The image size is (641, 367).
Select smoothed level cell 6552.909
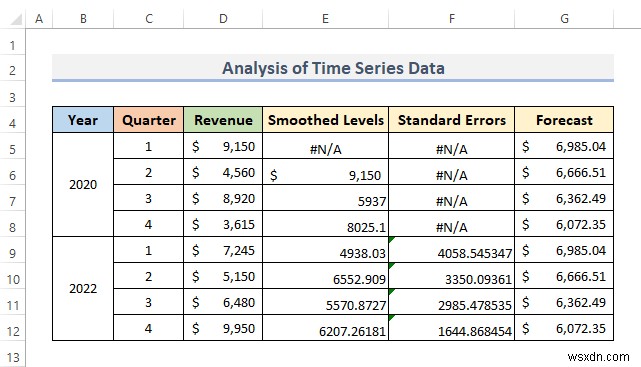click(x=325, y=276)
